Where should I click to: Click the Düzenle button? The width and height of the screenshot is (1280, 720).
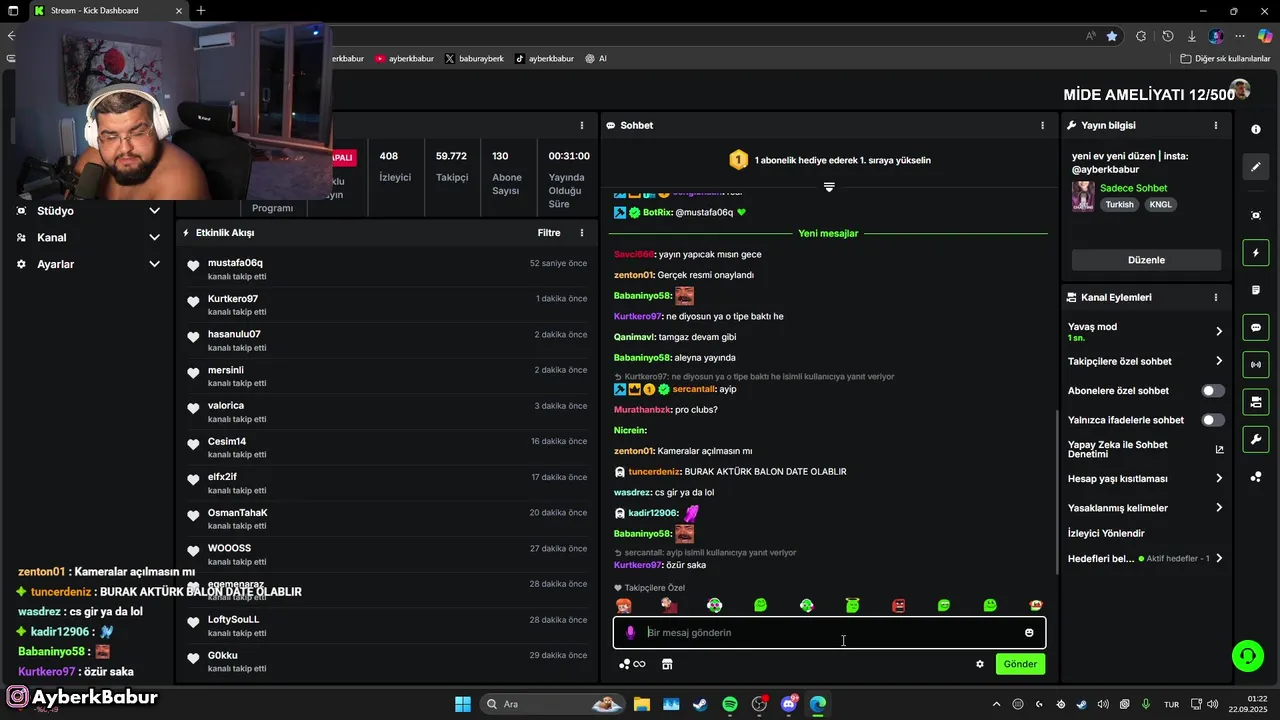[1146, 260]
